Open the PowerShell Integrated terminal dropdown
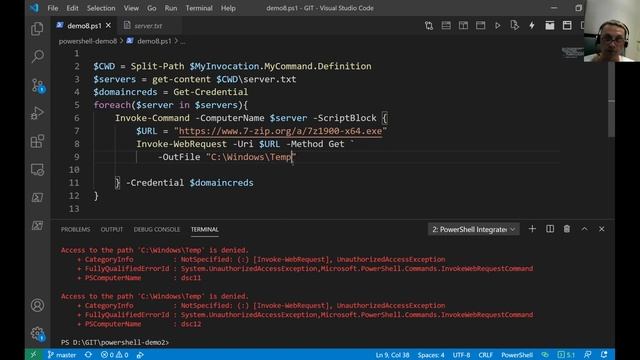Image resolution: width=640 pixels, height=360 pixels. [473, 229]
